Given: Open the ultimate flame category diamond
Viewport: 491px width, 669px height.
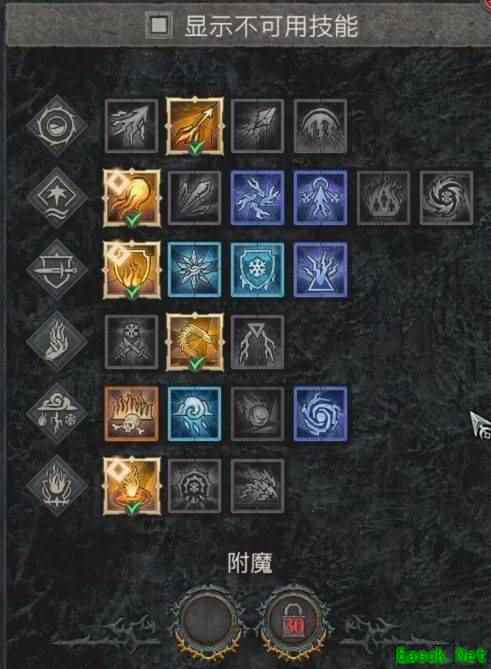Looking at the screenshot, I should (57, 486).
